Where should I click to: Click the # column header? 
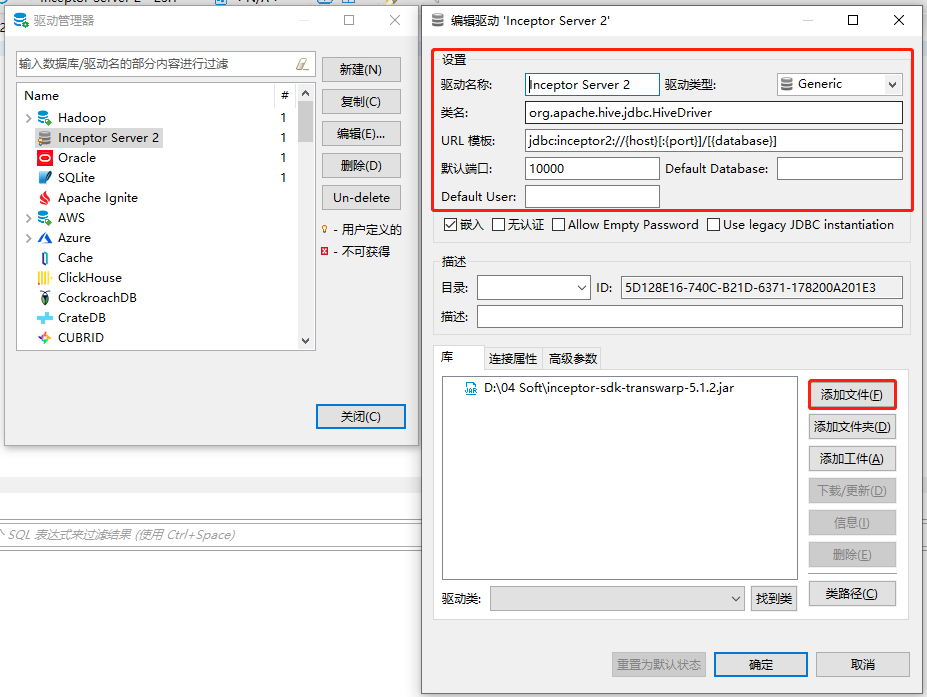tap(284, 95)
